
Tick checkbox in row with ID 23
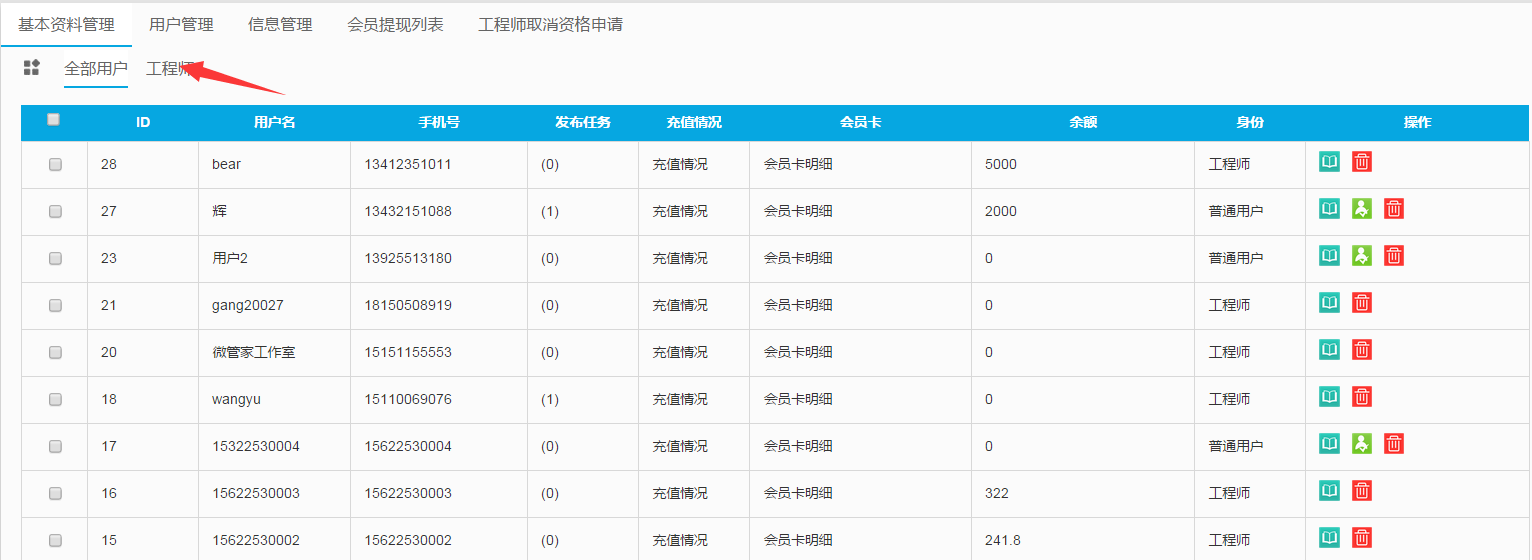55,259
